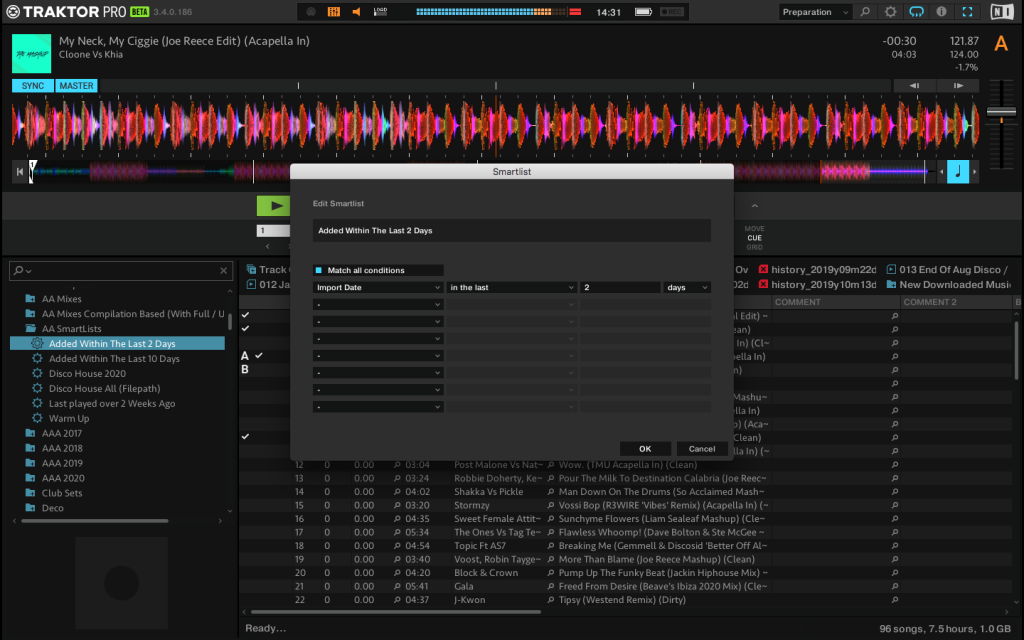Open the search magnifier refine dropdown
Viewport: 1024px width, 640px height.
click(x=22, y=270)
